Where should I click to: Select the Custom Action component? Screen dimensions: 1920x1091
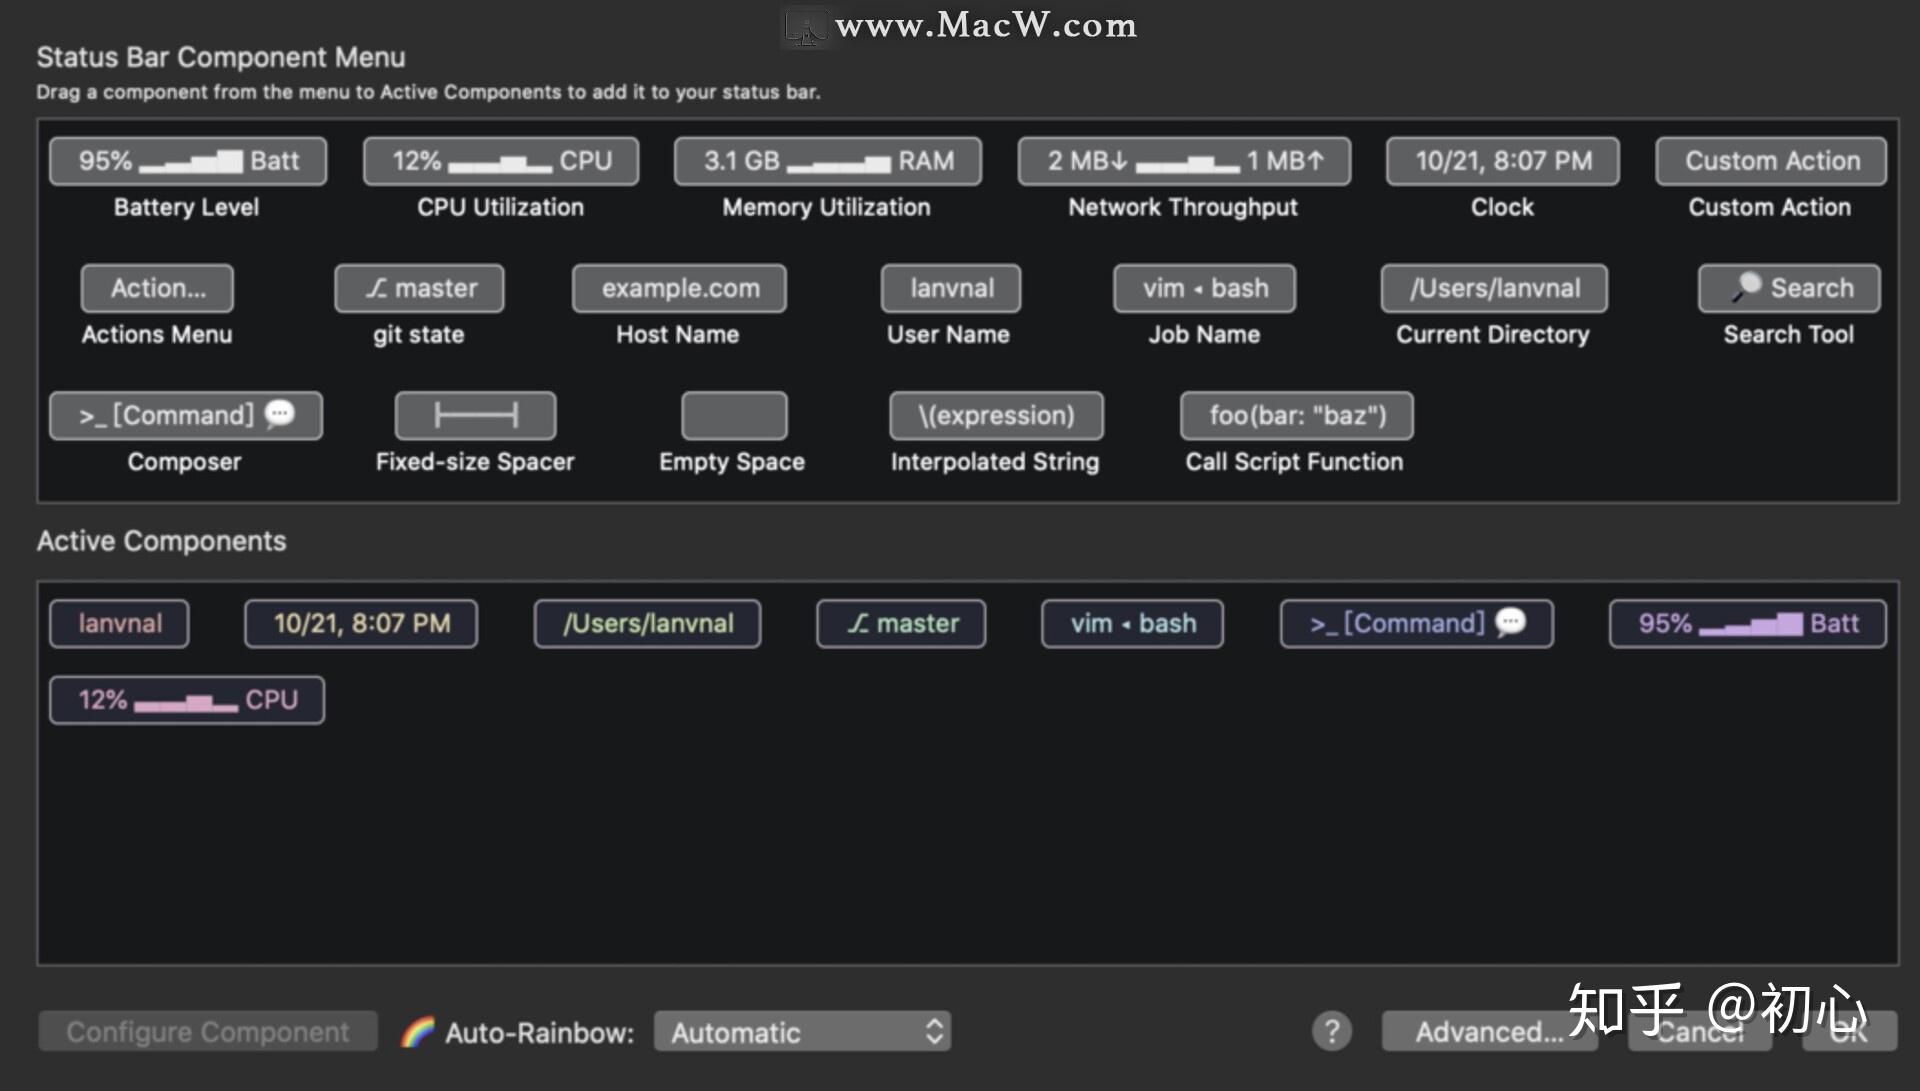(1769, 160)
